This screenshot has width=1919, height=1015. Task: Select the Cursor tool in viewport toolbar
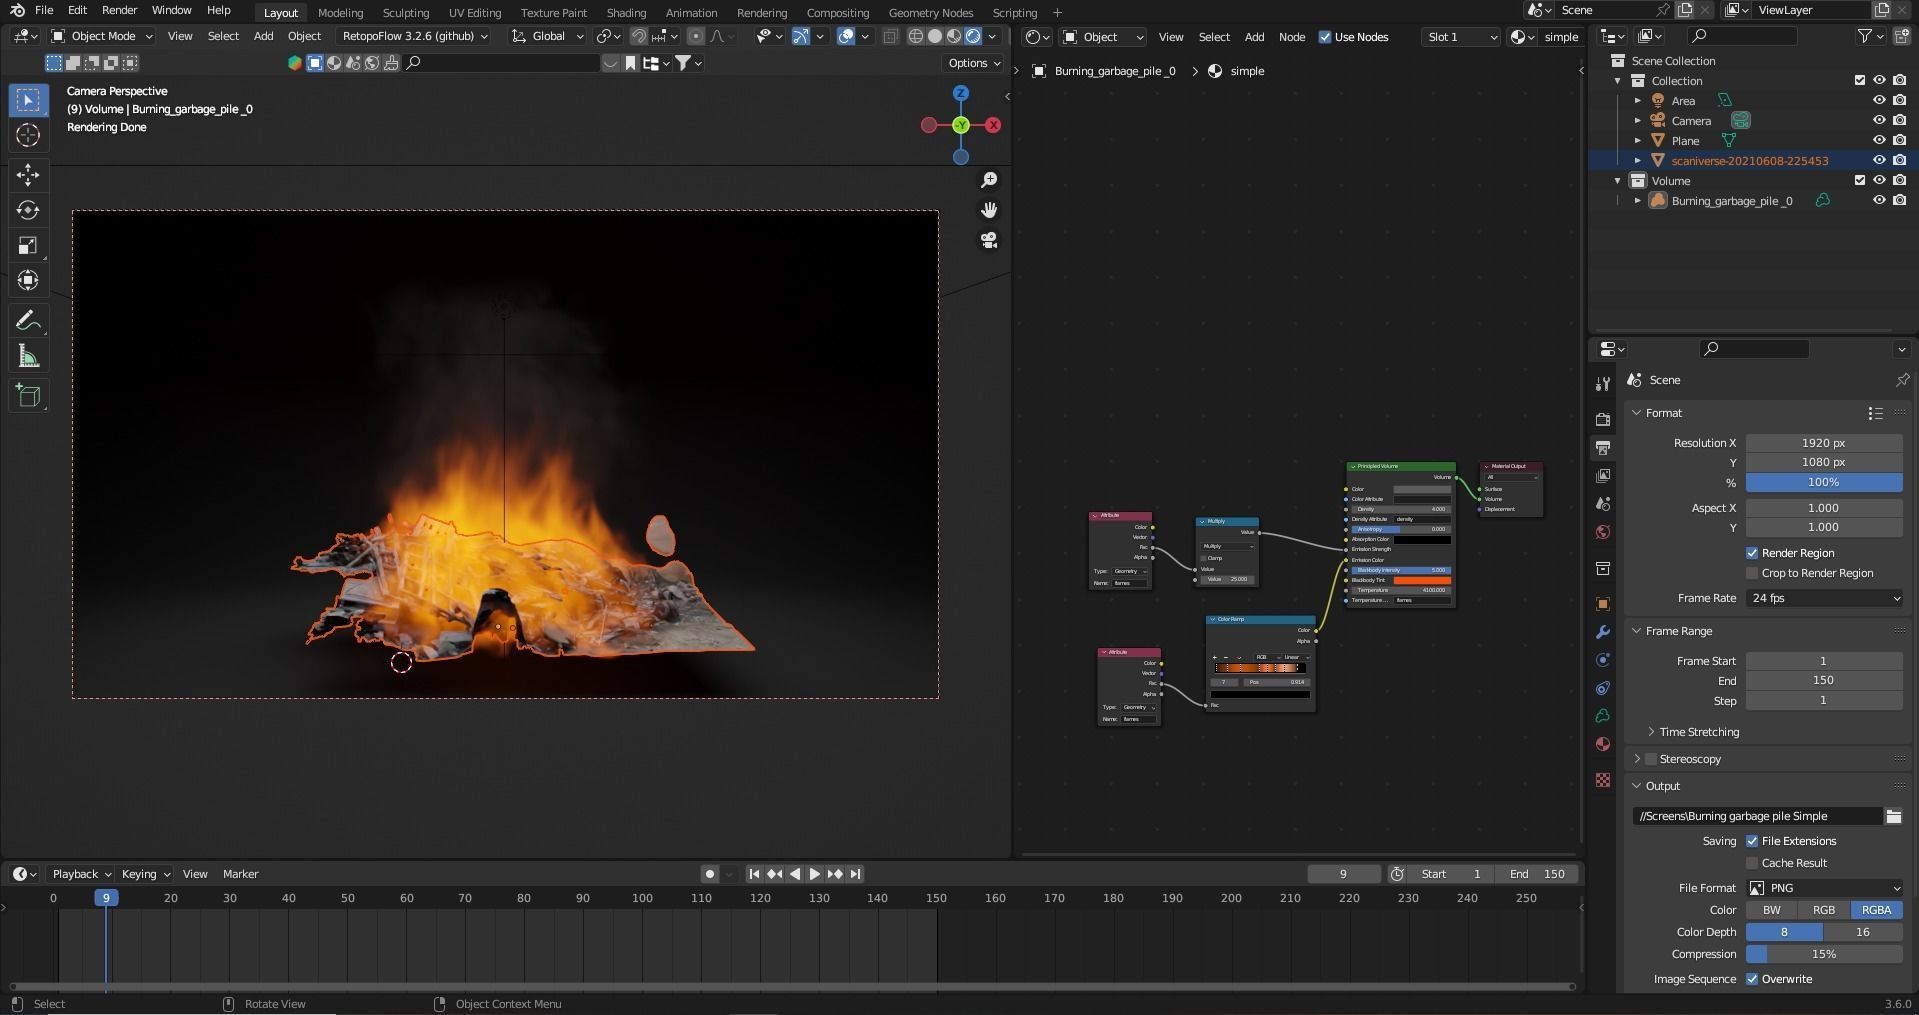[x=28, y=135]
